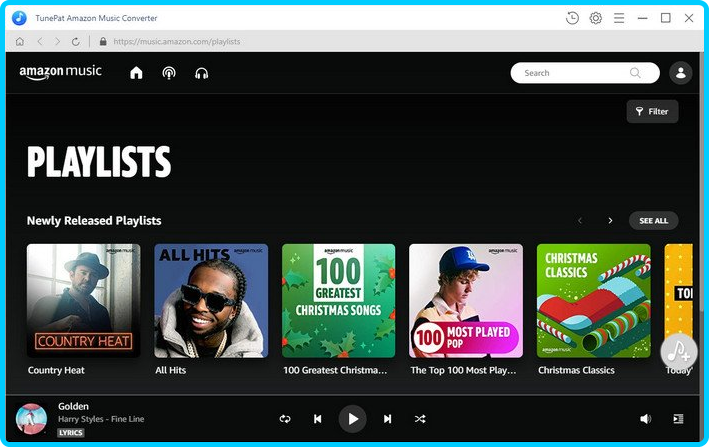Image resolution: width=709 pixels, height=447 pixels.
Task: Open the All Hits playlist cover
Action: (211, 301)
